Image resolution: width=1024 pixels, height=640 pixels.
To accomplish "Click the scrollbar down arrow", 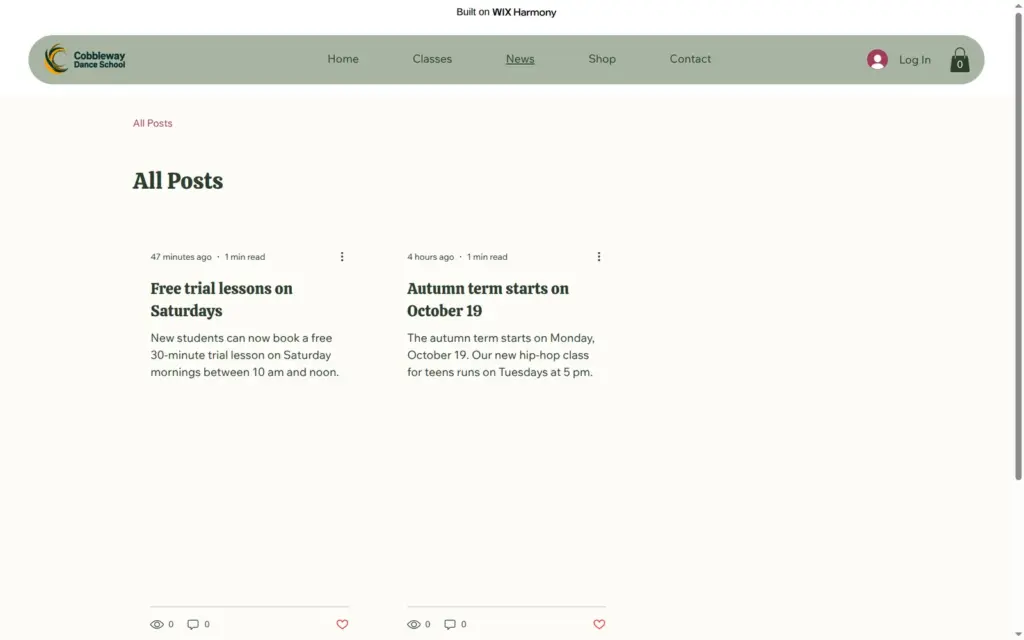I will point(1017,635).
